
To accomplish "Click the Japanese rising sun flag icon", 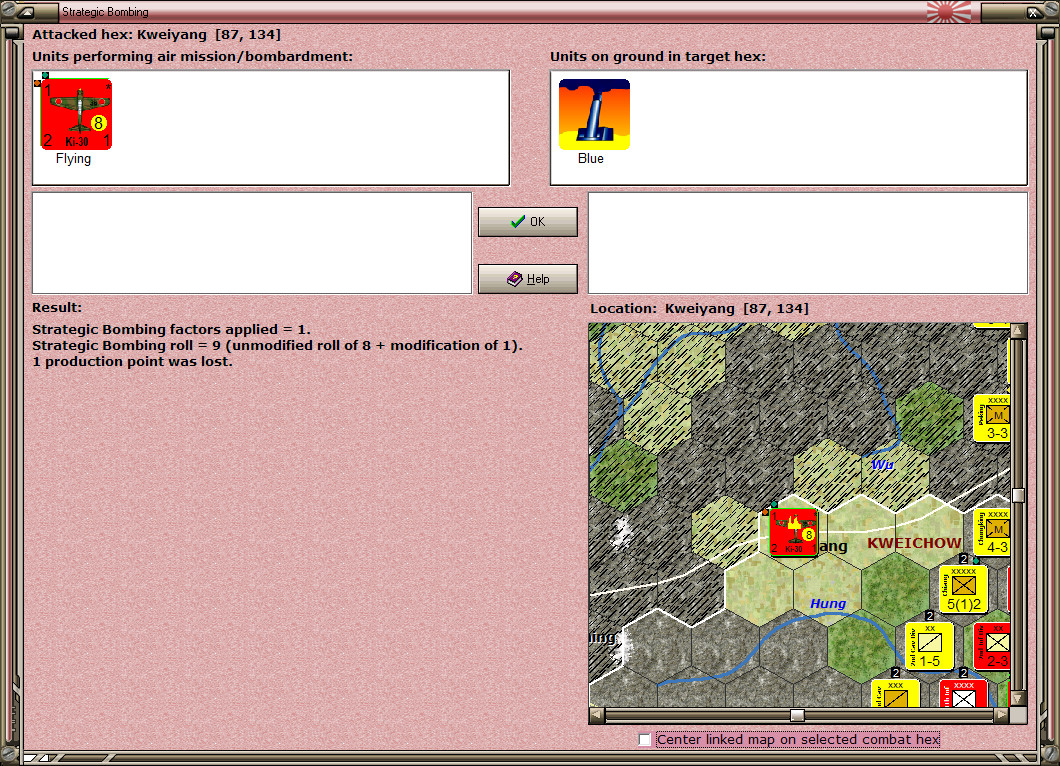I will pyautogui.click(x=948, y=11).
